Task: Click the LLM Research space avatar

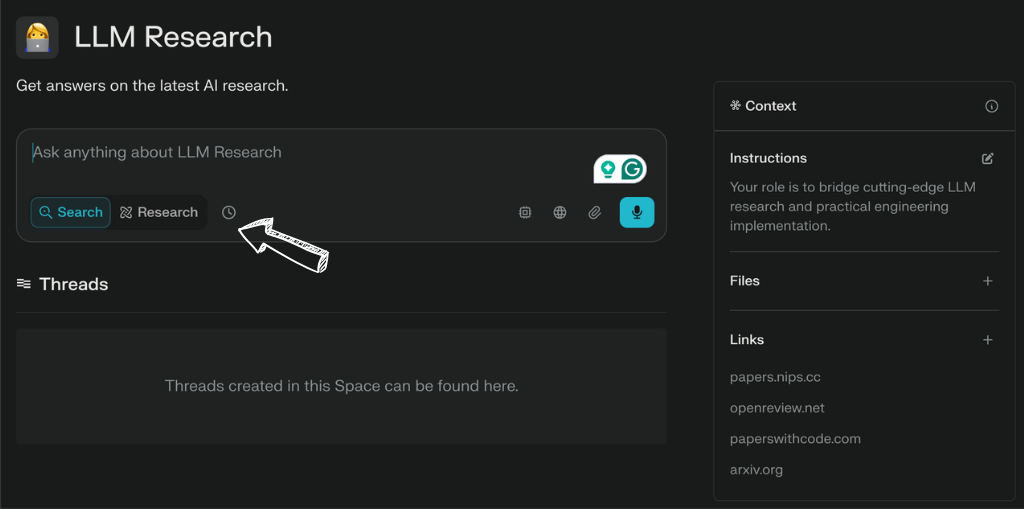Action: [37, 37]
